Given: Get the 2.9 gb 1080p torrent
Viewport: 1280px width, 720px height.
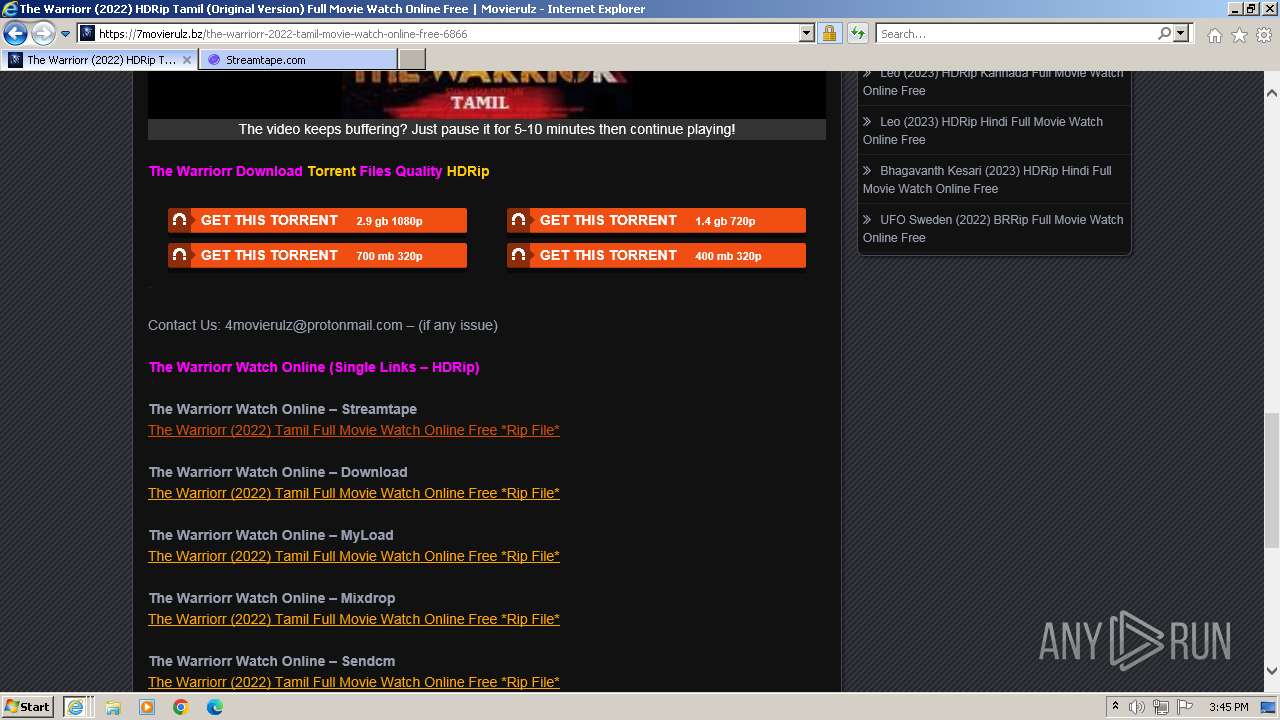Looking at the screenshot, I should [x=317, y=221].
